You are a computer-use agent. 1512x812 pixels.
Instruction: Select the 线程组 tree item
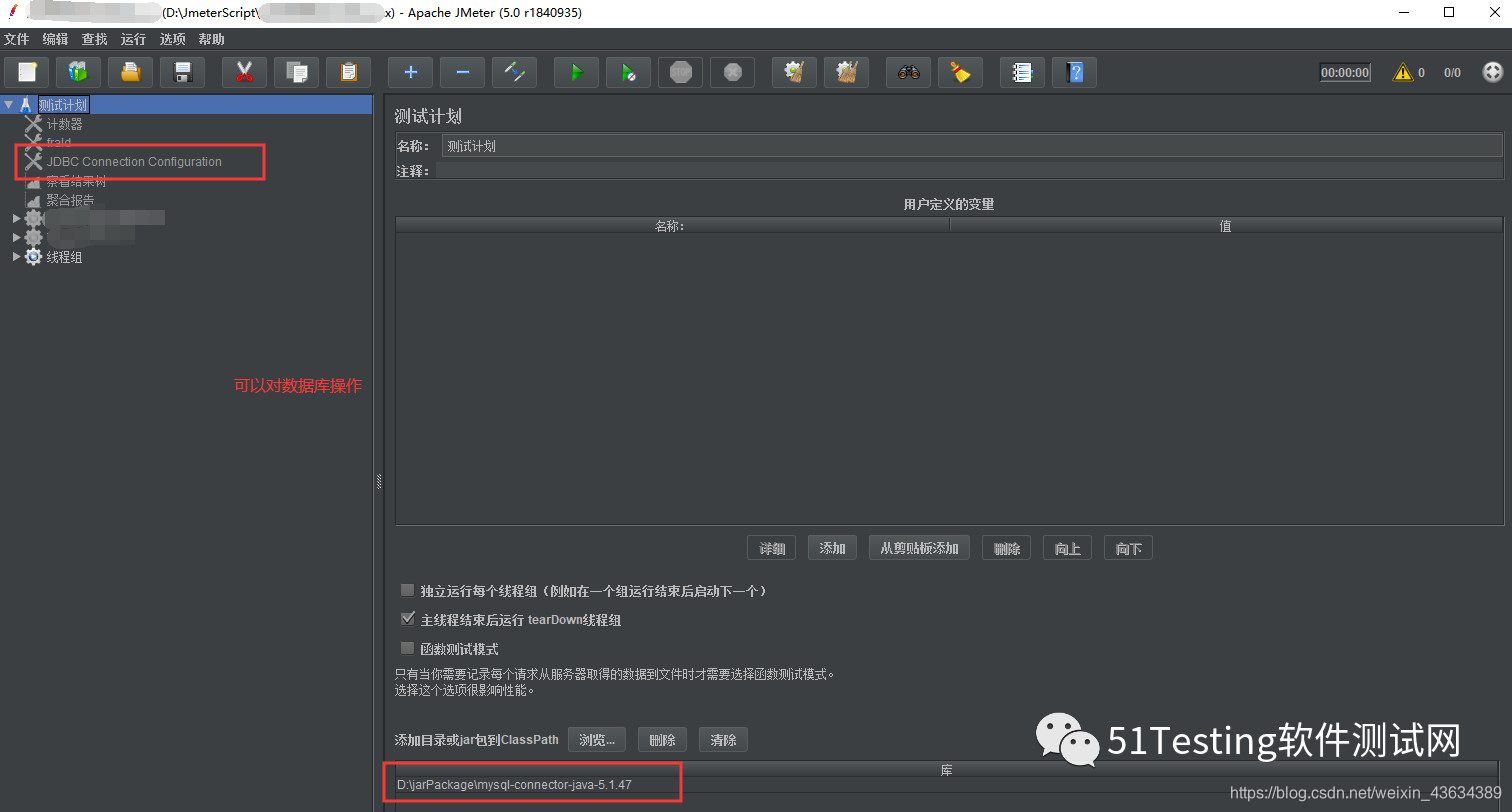point(64,257)
